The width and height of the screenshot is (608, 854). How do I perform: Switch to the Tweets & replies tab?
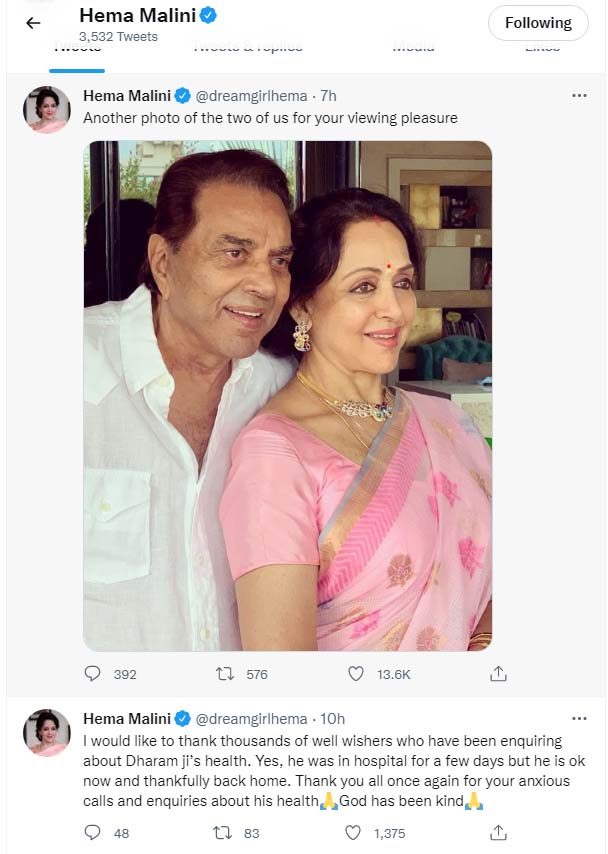pyautogui.click(x=248, y=48)
